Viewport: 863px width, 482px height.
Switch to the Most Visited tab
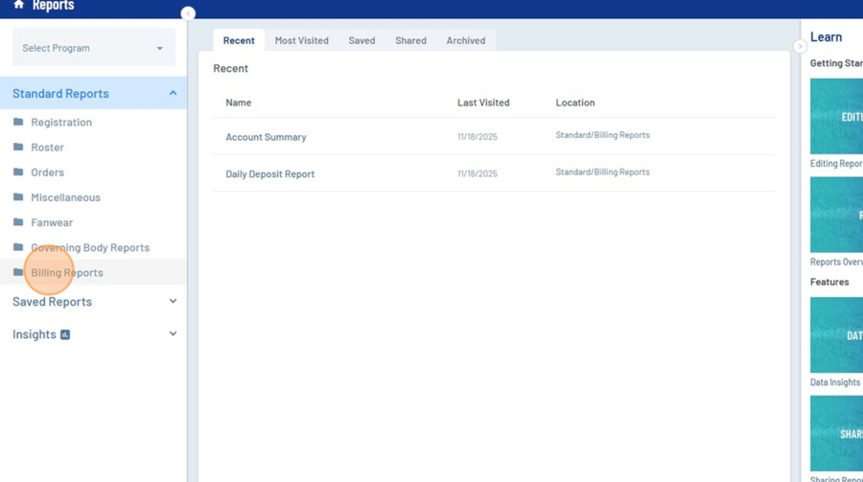(301, 41)
